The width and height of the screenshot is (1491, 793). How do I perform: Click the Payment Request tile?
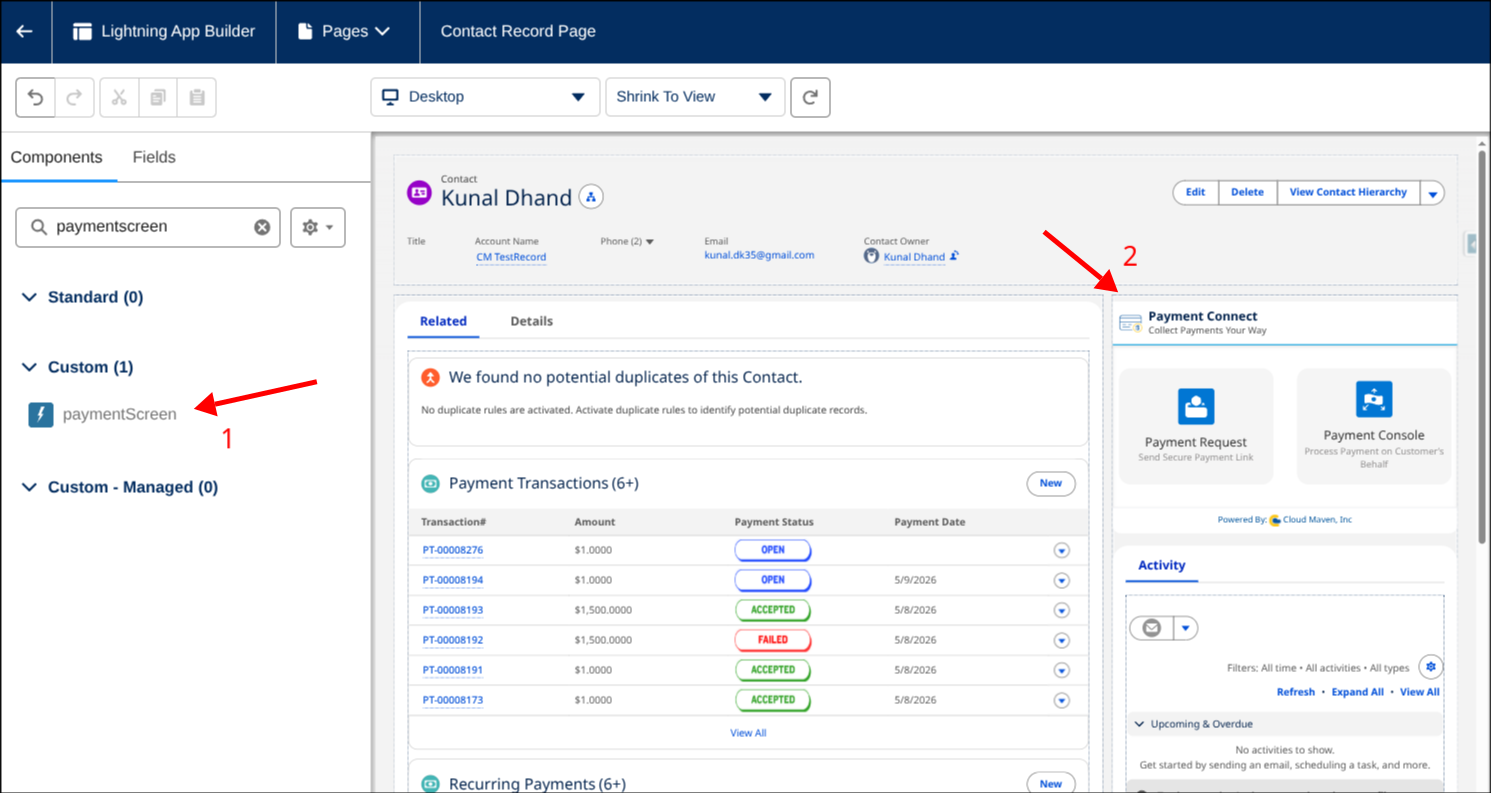[1196, 427]
